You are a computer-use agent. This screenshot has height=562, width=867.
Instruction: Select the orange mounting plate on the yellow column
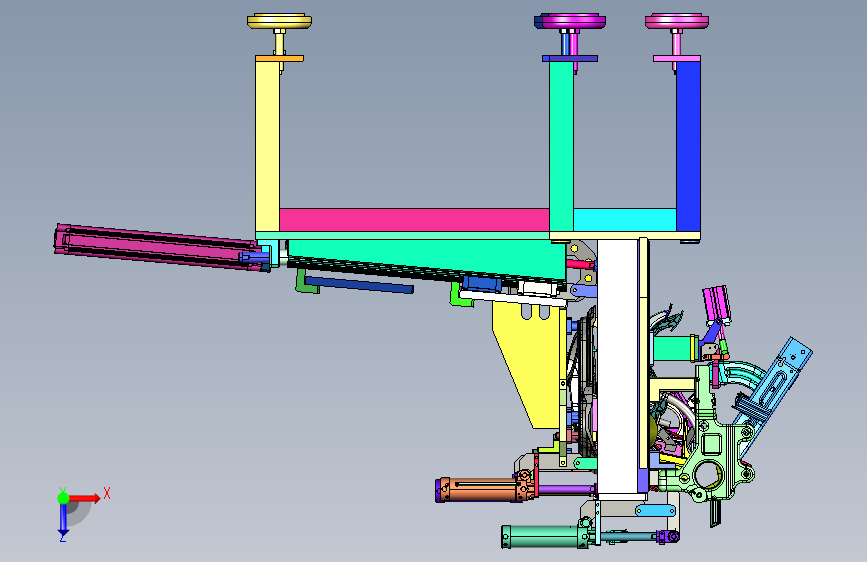pos(279,58)
